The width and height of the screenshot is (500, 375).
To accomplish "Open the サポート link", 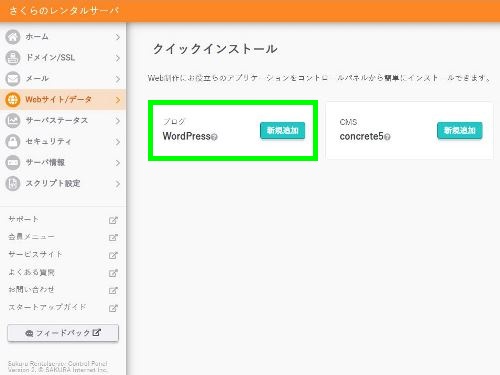I will 23,219.
